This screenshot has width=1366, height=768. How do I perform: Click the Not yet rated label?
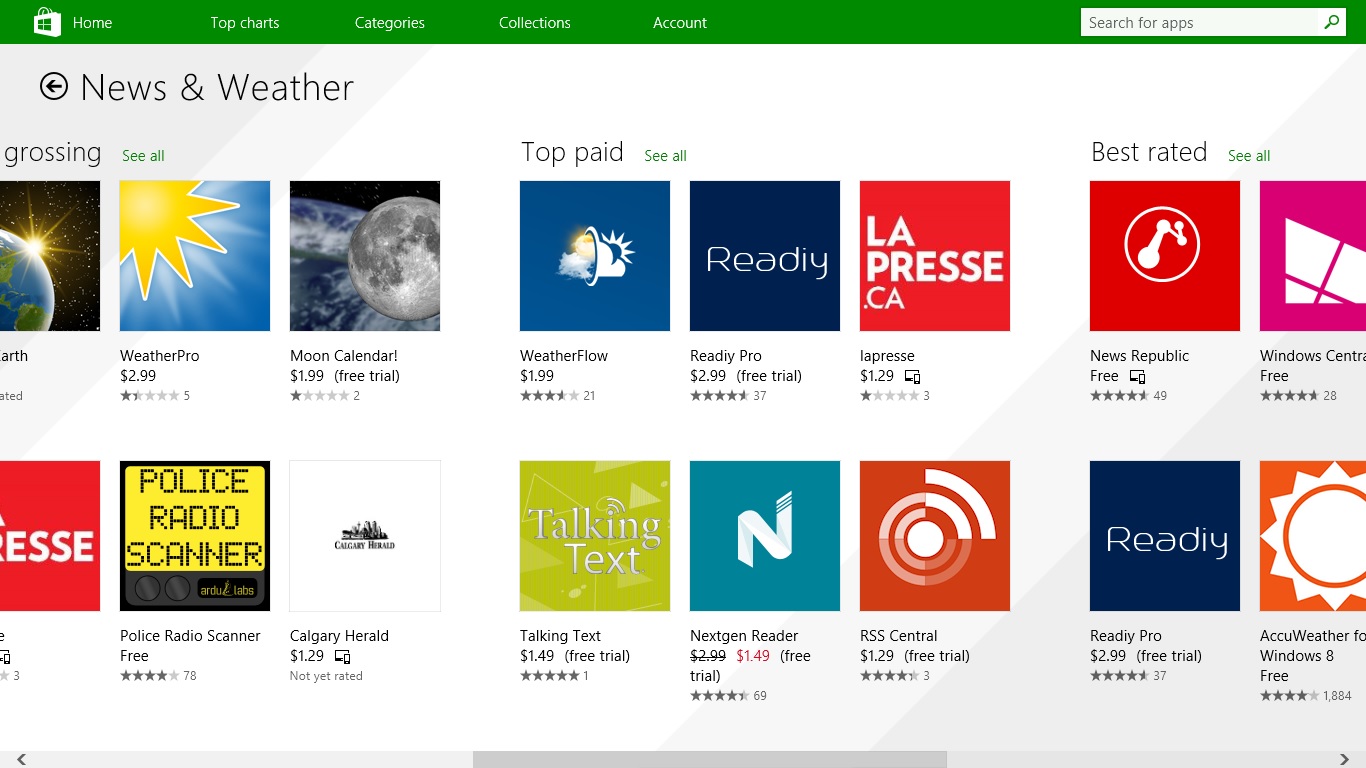coord(326,676)
